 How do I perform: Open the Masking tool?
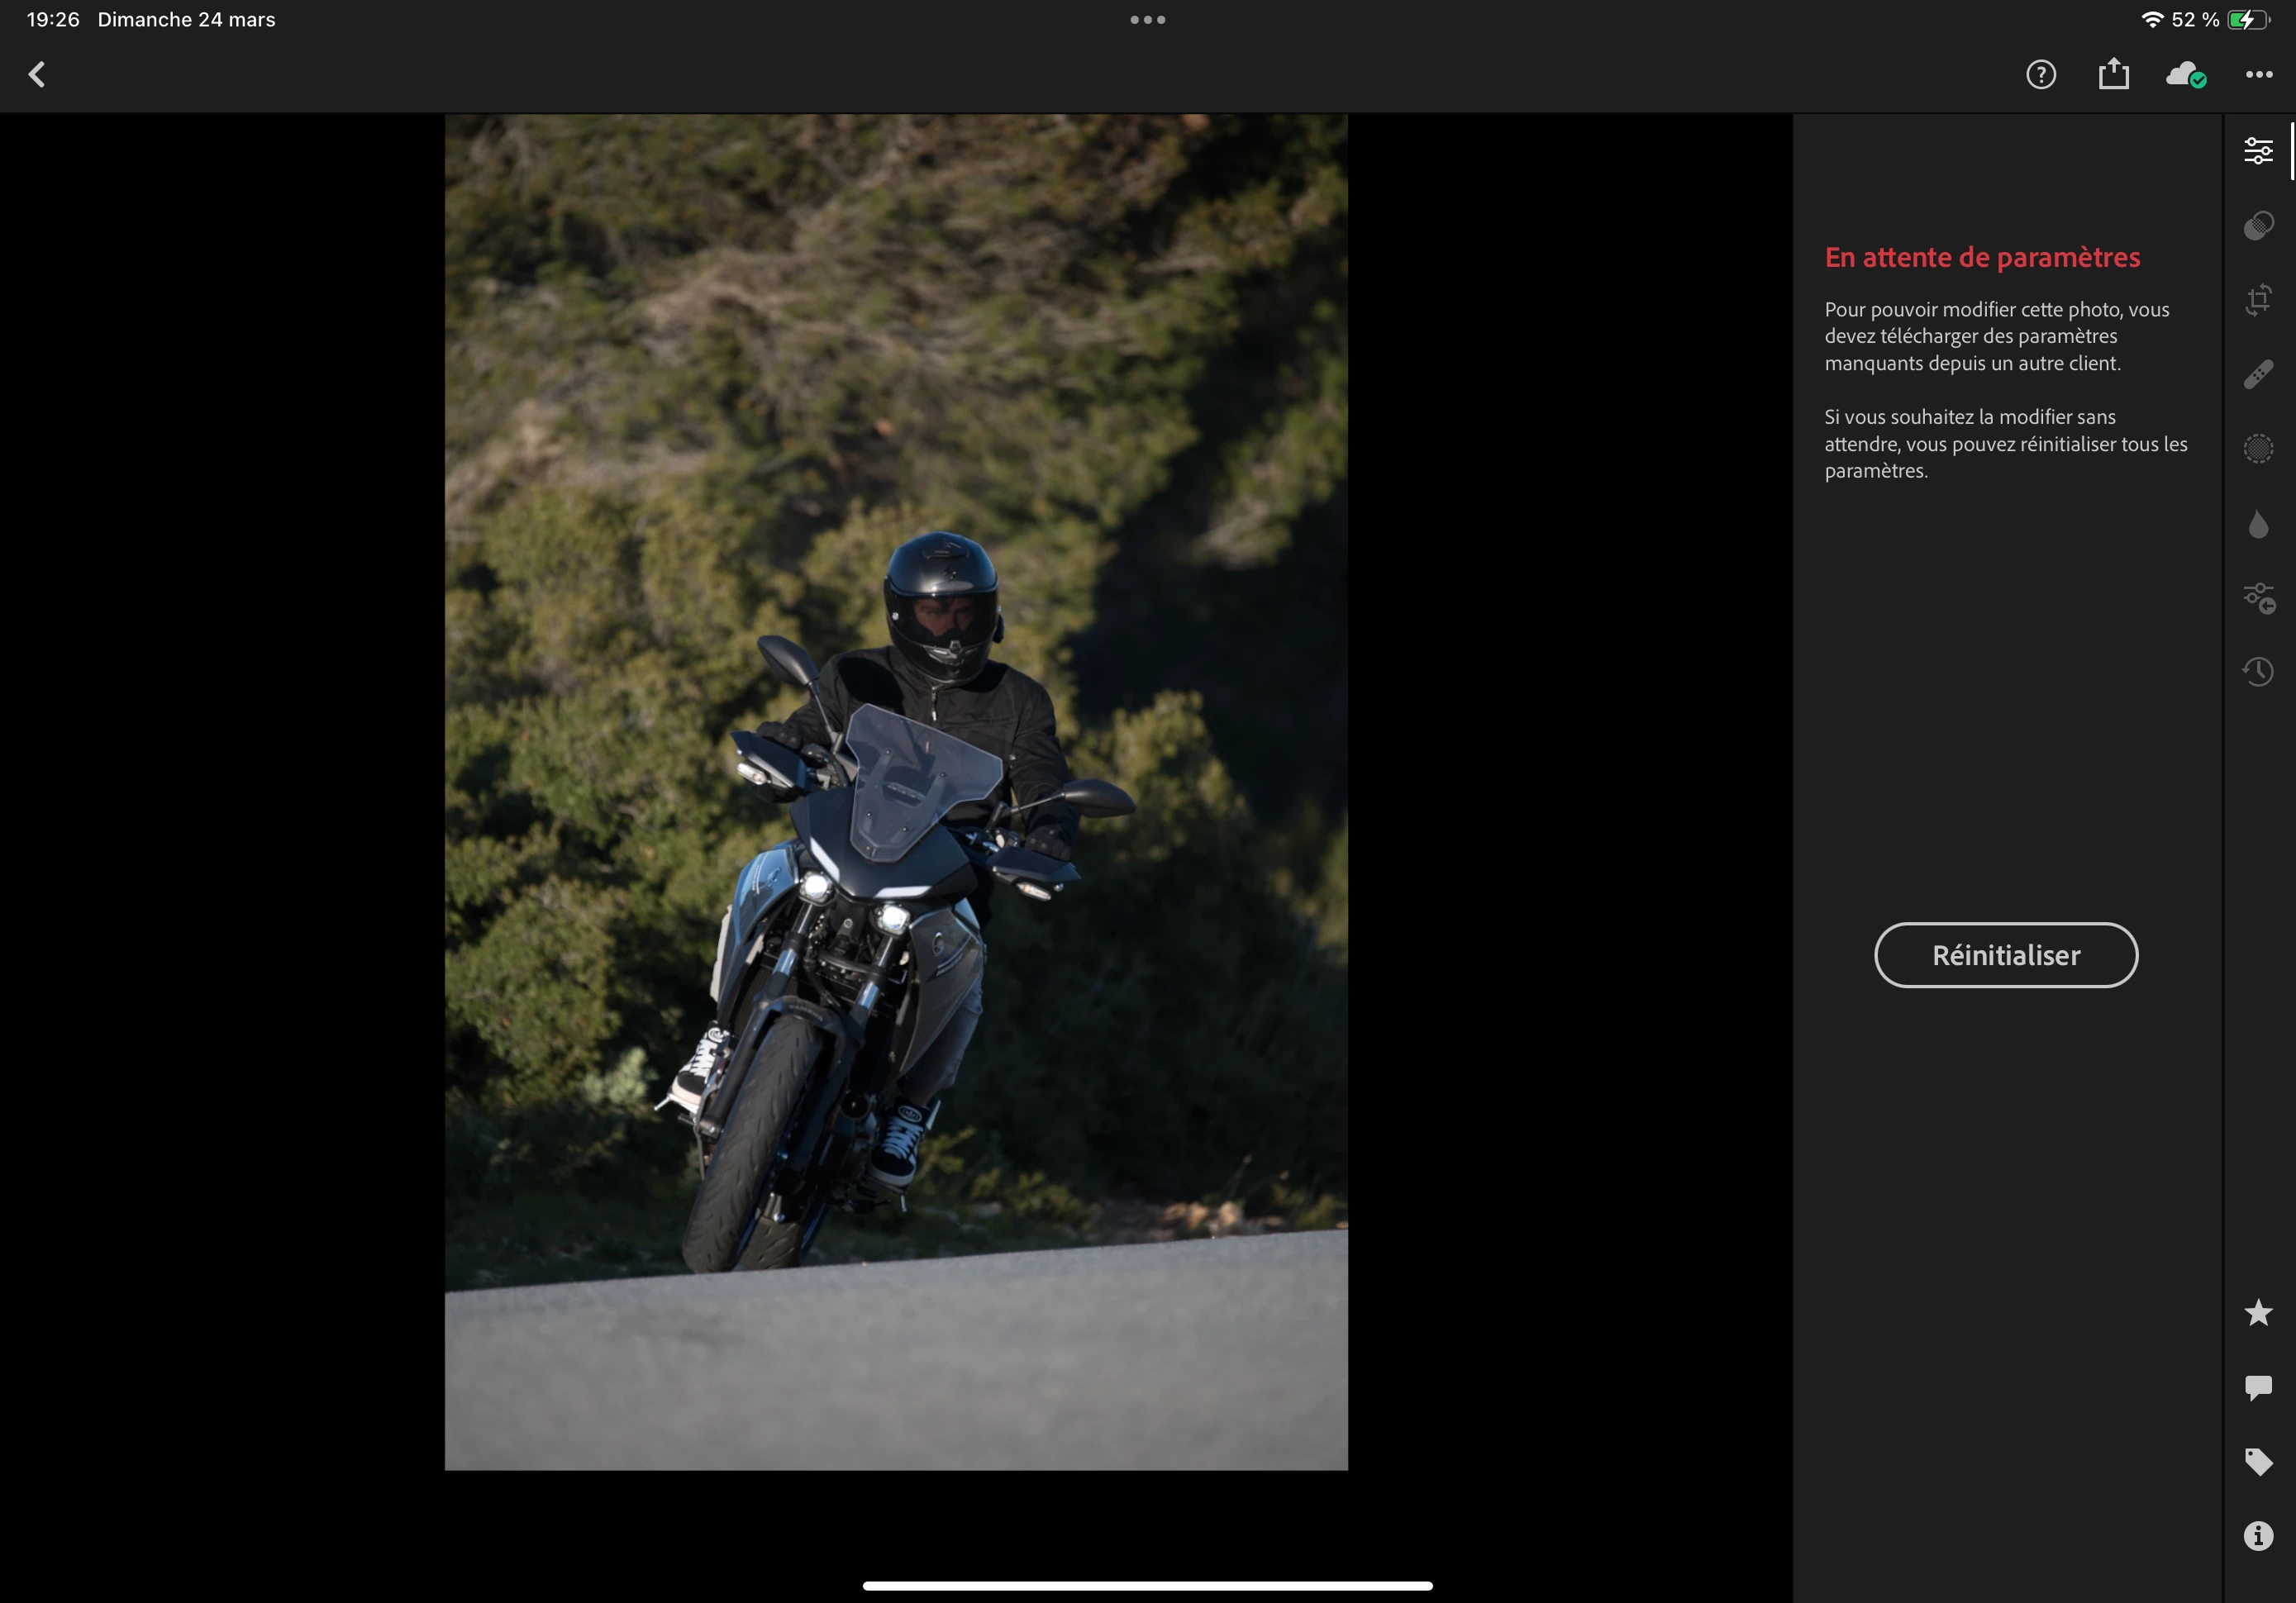(x=2258, y=448)
